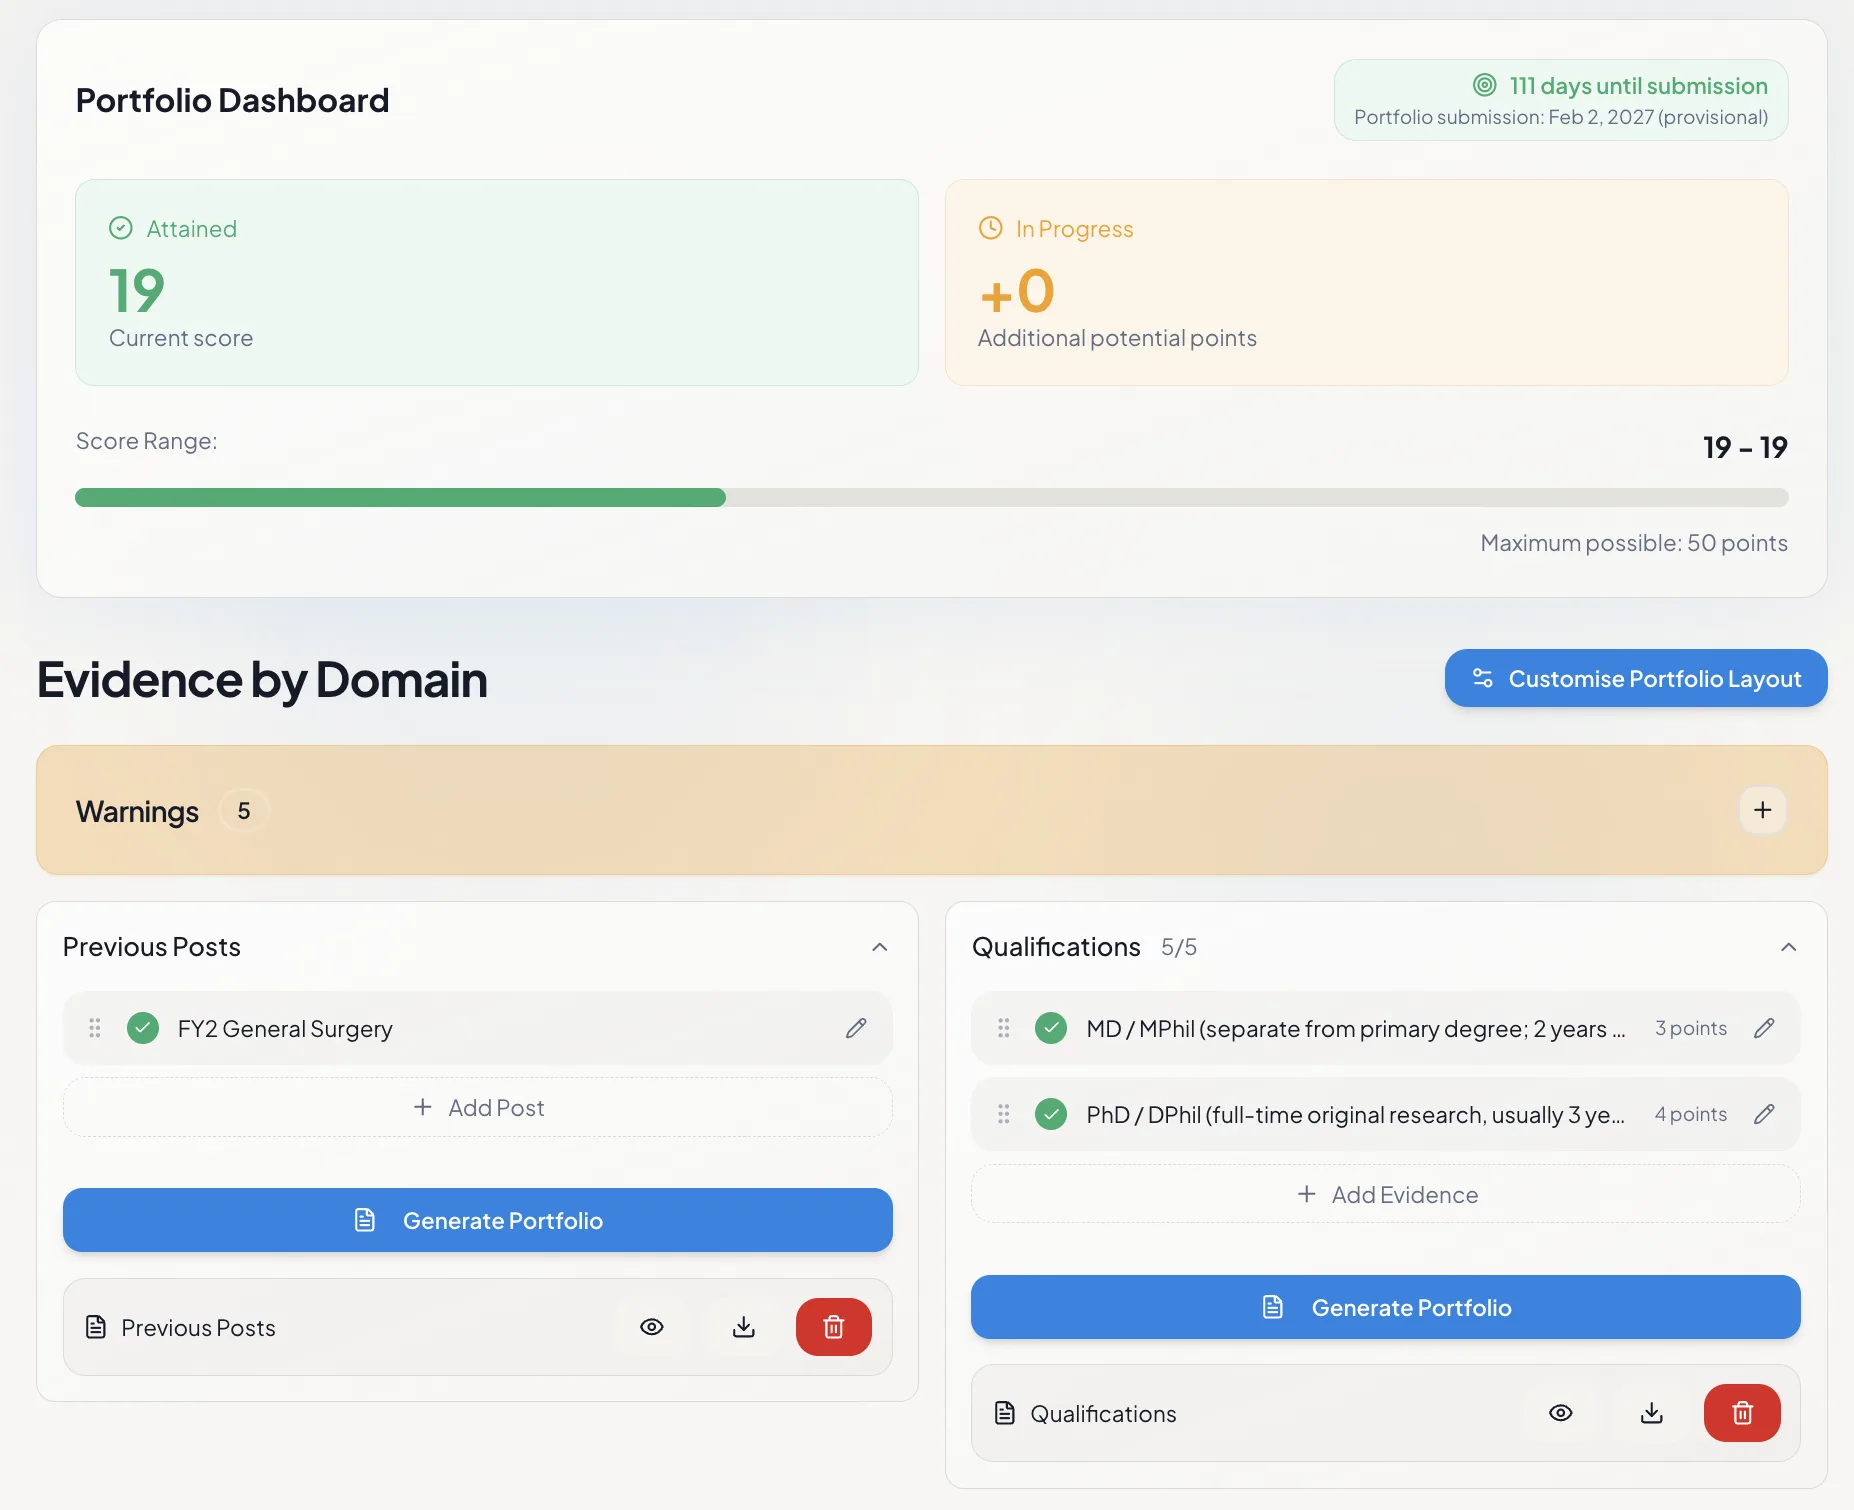Click the 19 – 19 score range value

coord(1745,447)
